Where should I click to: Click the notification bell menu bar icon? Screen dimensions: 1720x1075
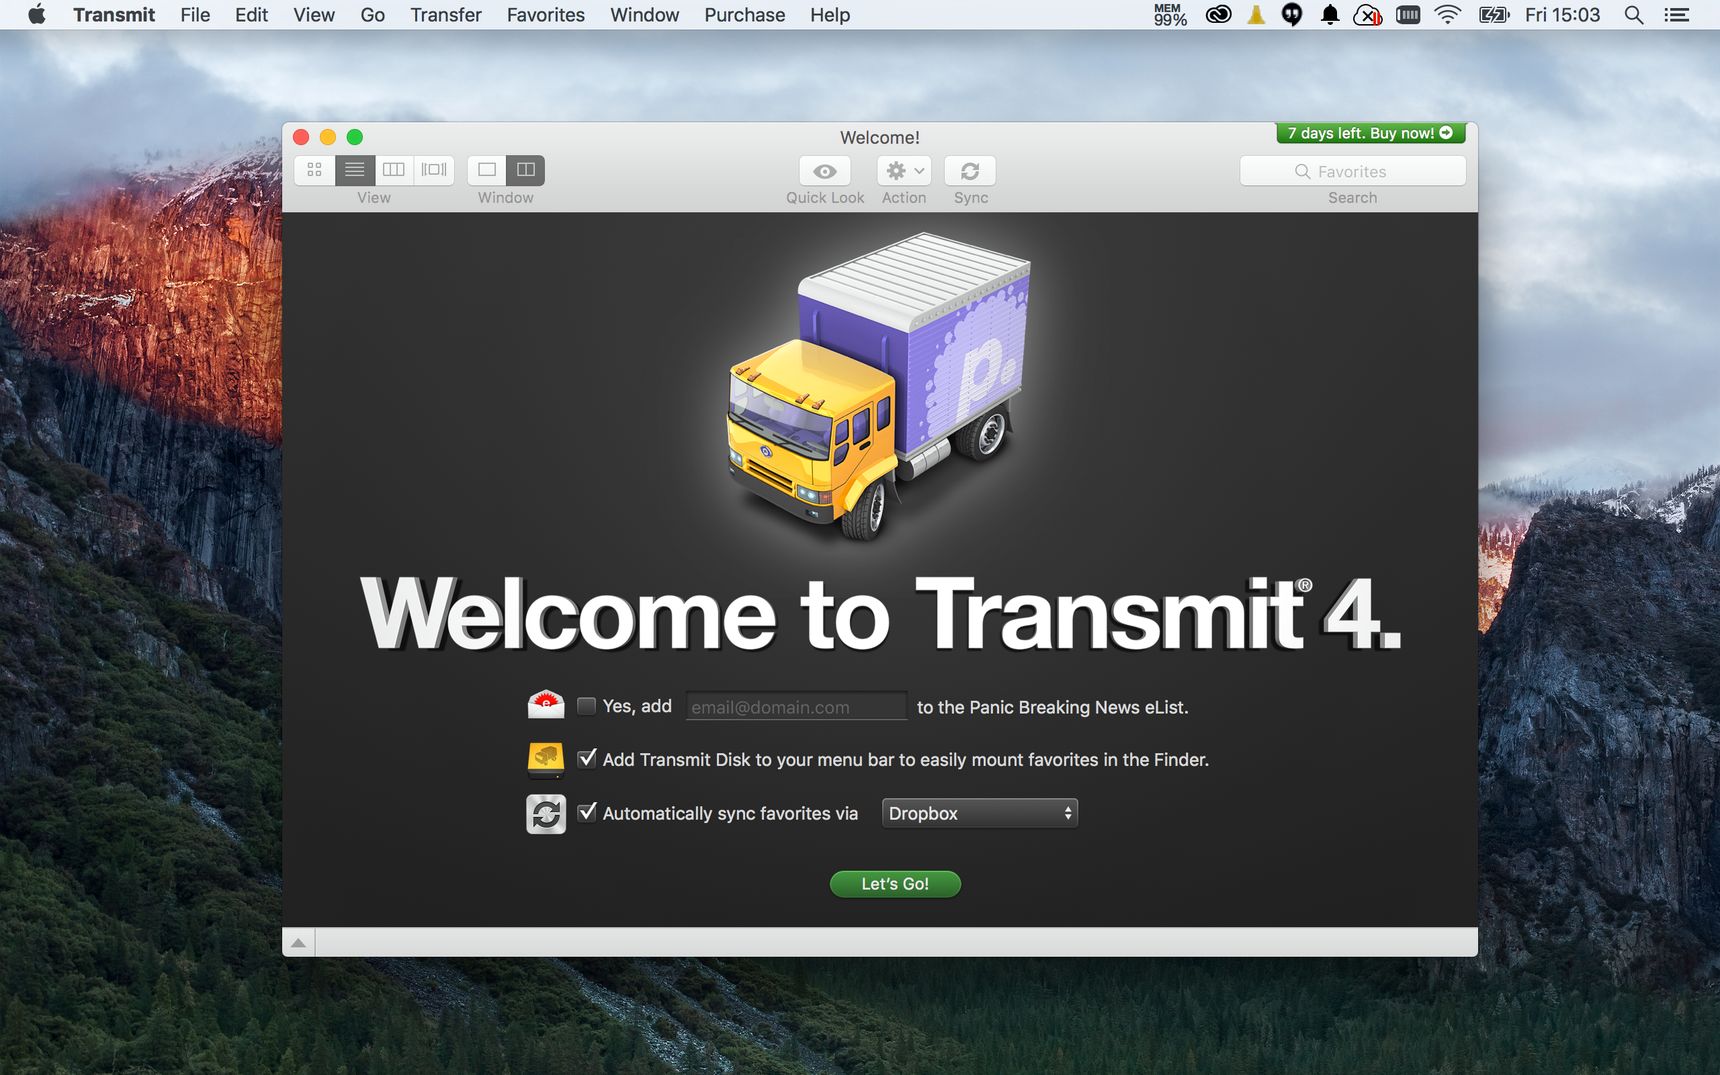[1330, 15]
